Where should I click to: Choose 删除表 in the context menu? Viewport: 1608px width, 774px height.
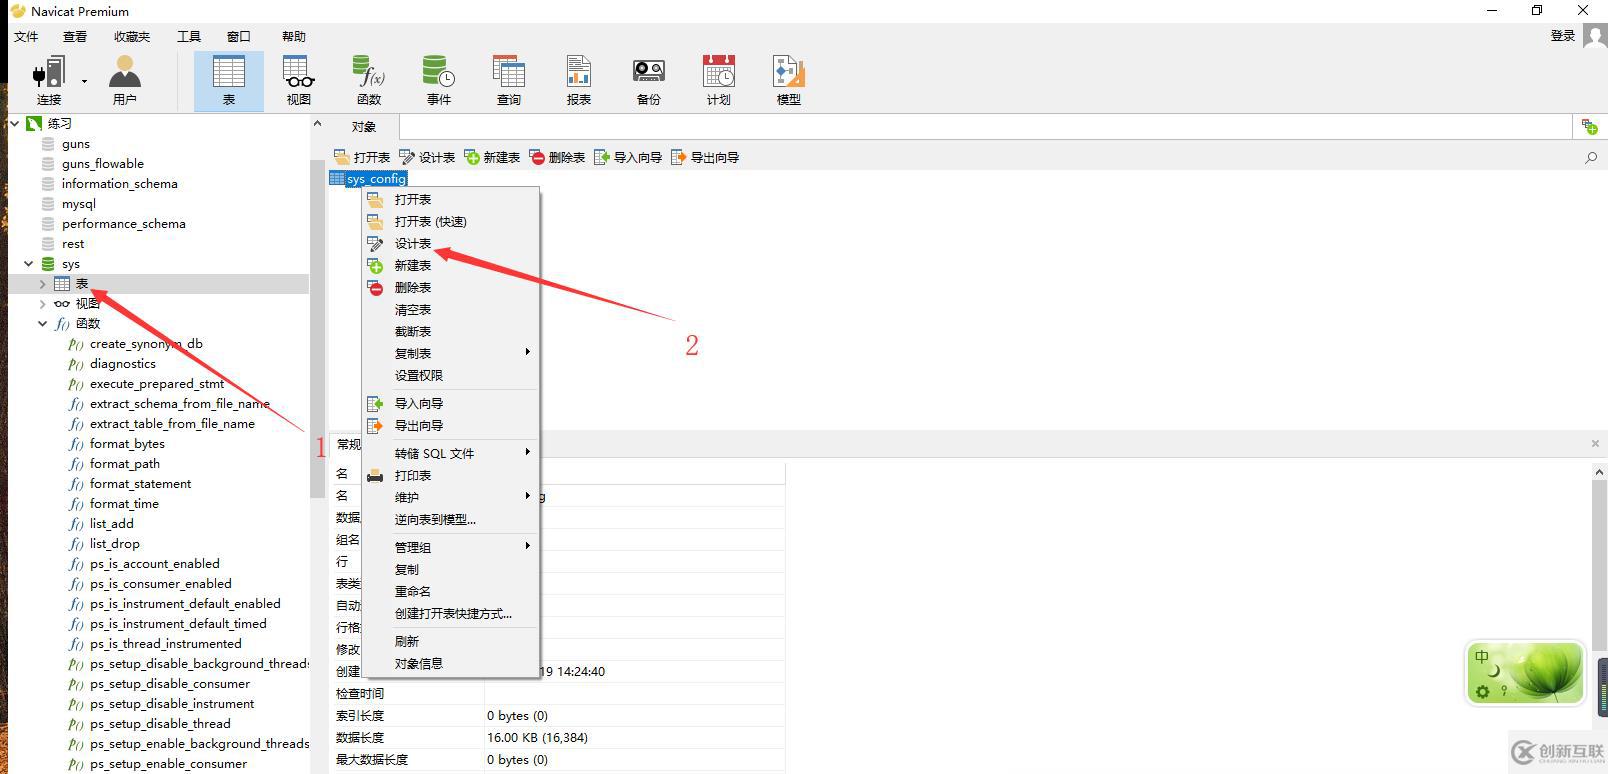click(450, 288)
